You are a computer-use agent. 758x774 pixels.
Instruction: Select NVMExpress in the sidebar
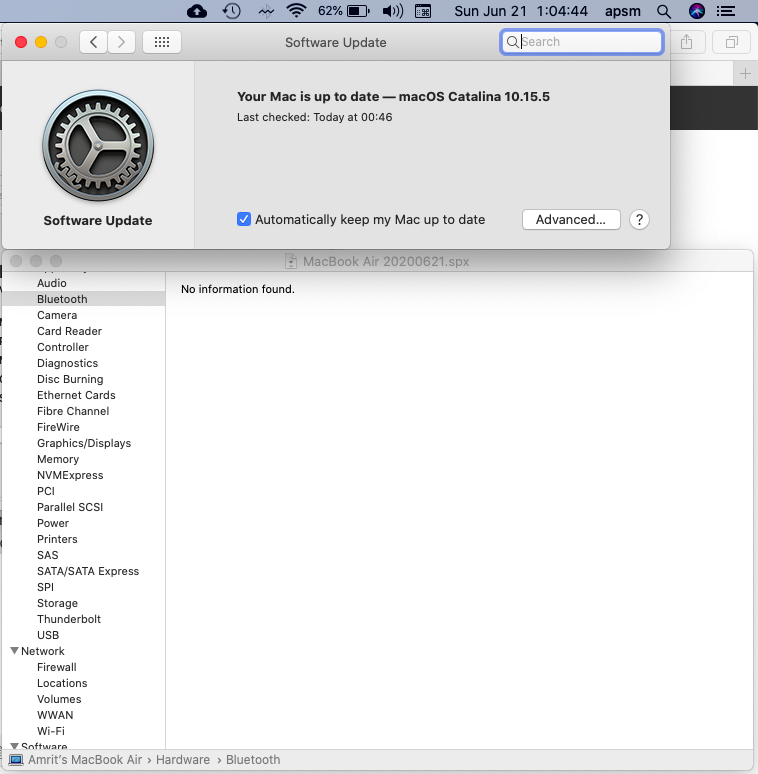(70, 475)
